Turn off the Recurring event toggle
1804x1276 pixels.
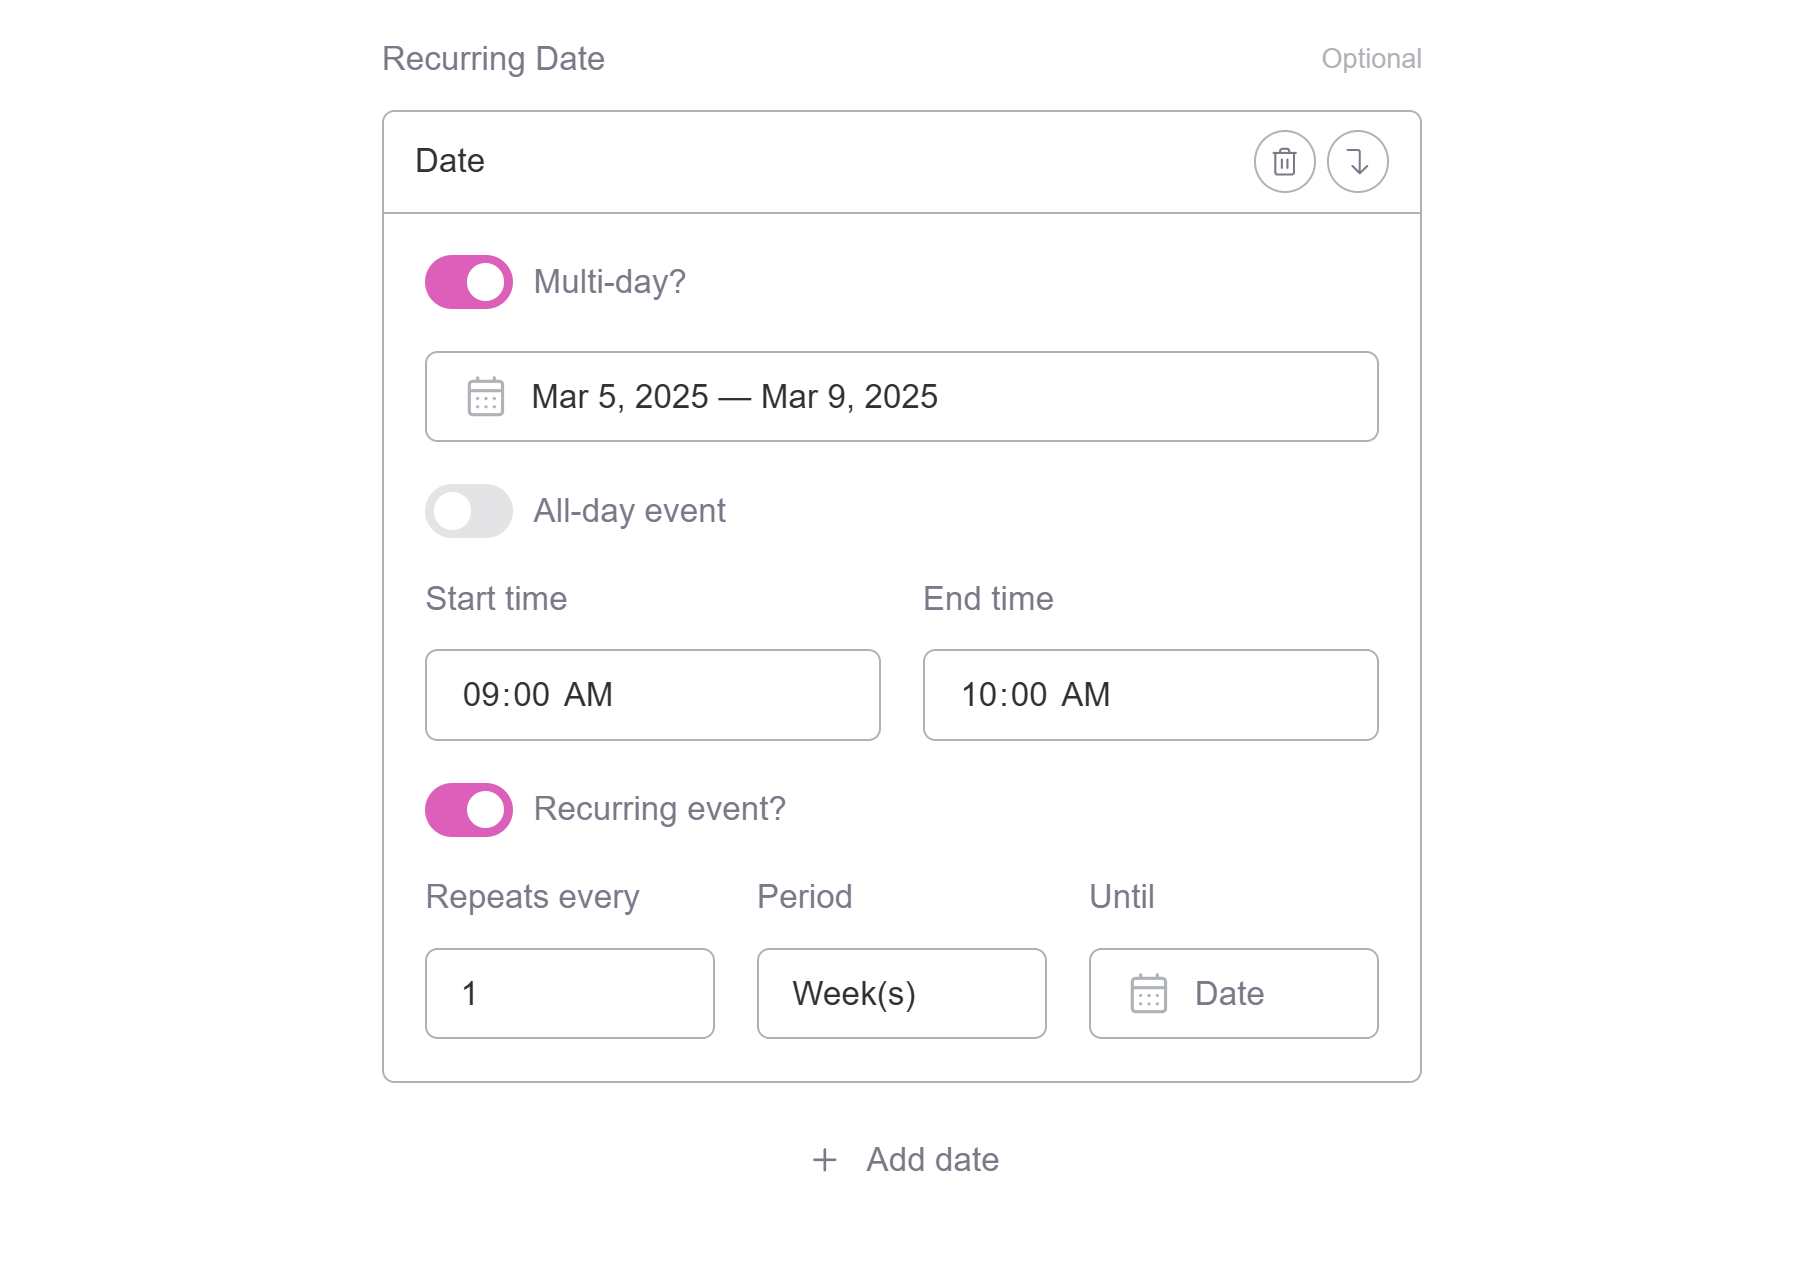point(468,809)
